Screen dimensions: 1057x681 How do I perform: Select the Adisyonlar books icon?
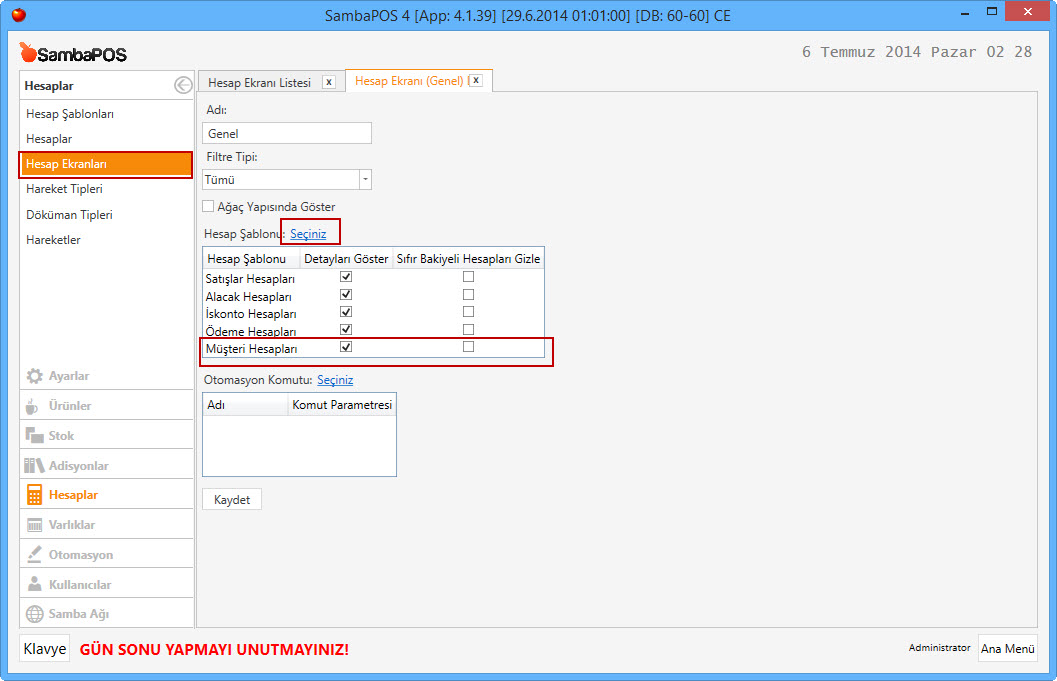(34, 466)
